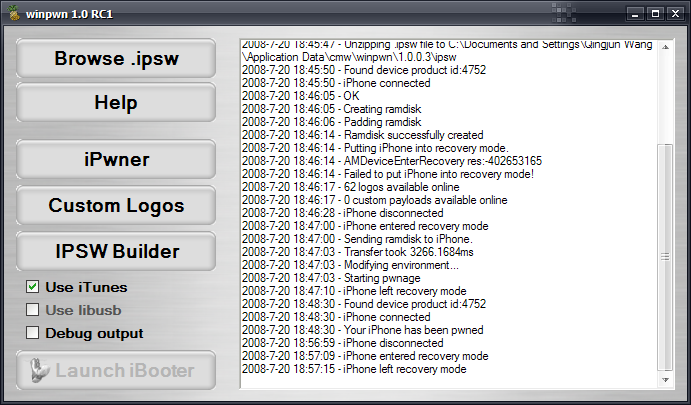Select the 'Transfer took 3266.1684ms' log line
Viewport: 691px width, 405px height.
click(358, 252)
